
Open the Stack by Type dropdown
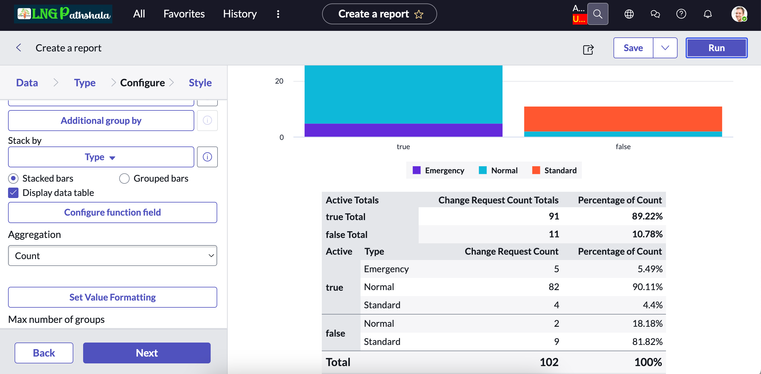[x=101, y=157]
